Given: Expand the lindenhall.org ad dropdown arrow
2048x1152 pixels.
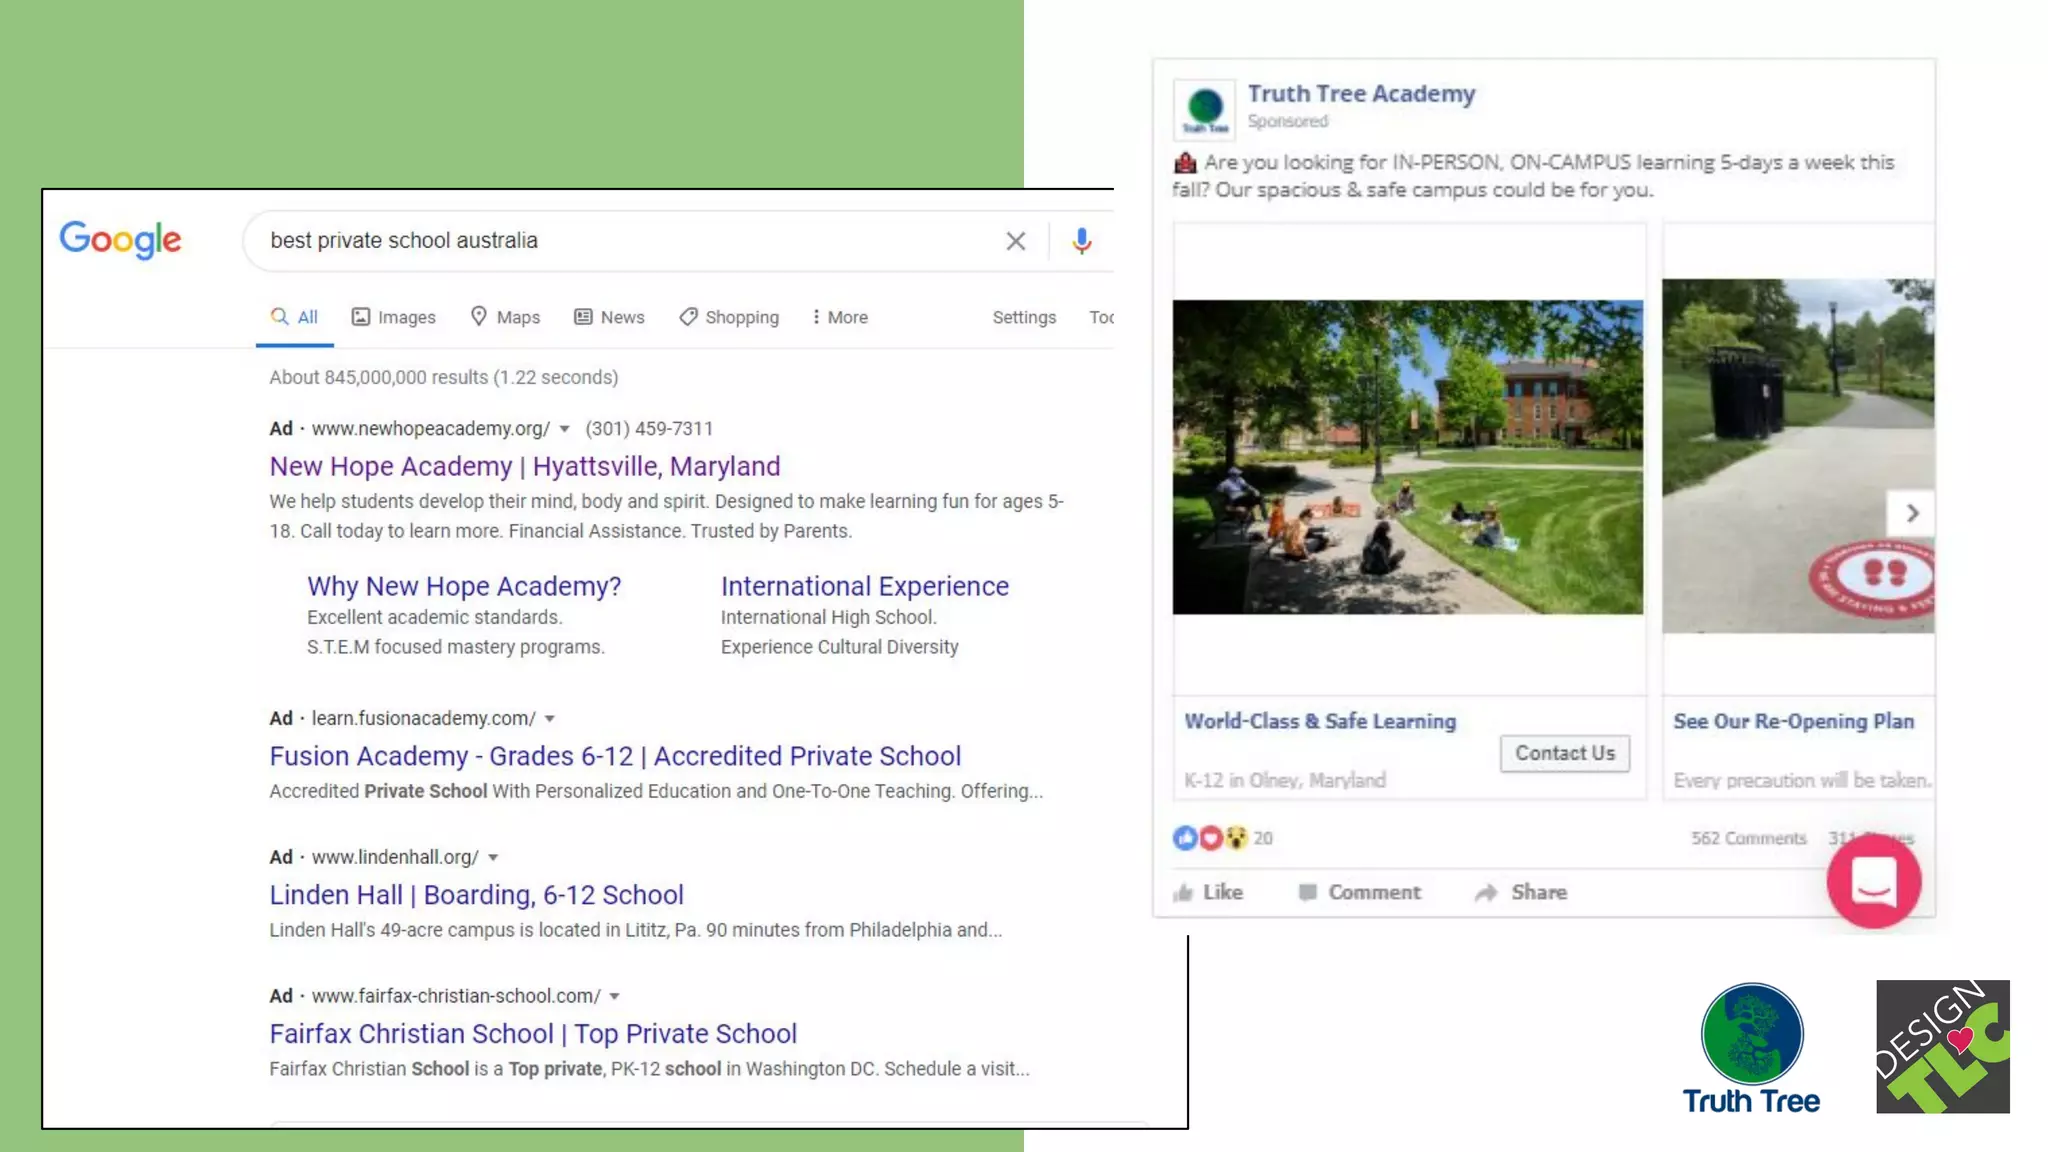Looking at the screenshot, I should pyautogui.click(x=493, y=858).
